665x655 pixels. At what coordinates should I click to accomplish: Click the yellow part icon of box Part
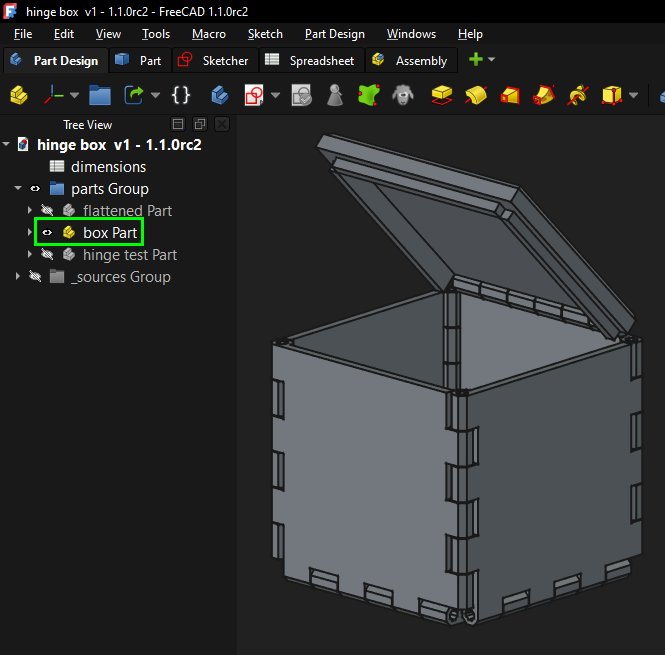pyautogui.click(x=69, y=232)
